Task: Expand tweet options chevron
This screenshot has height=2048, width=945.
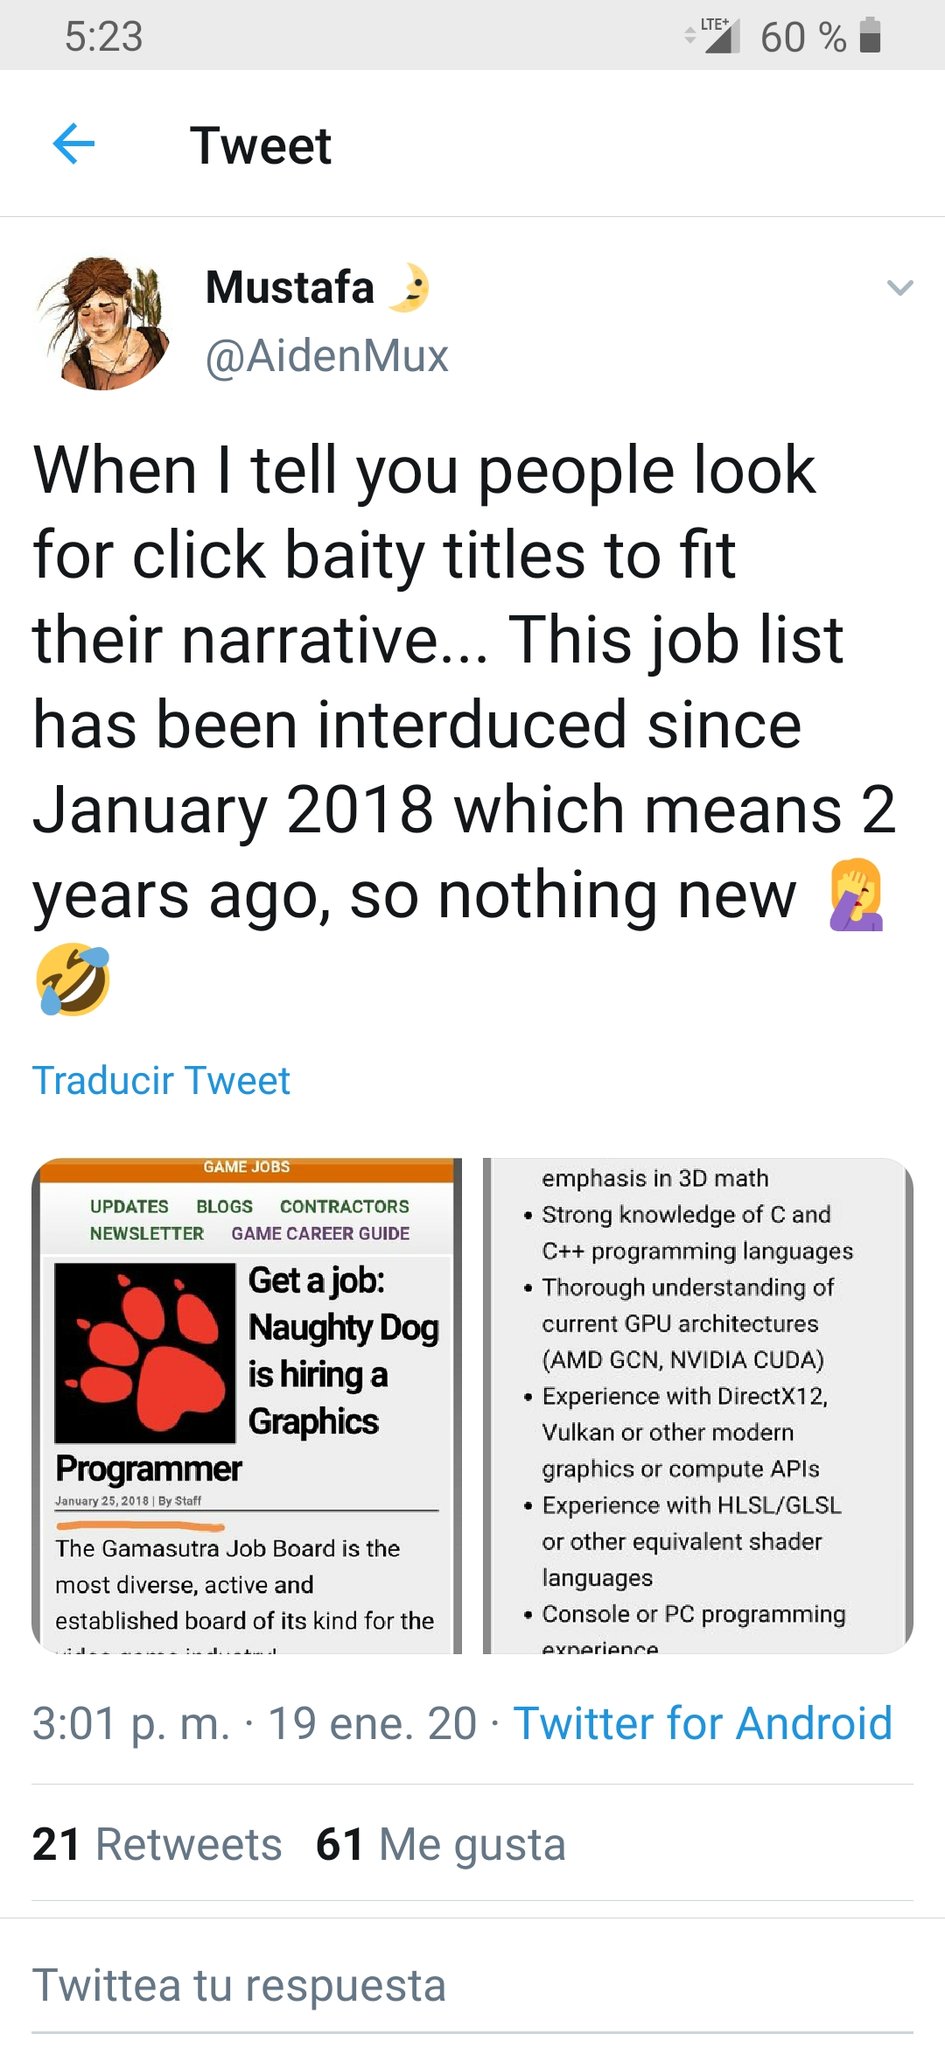Action: coord(900,288)
